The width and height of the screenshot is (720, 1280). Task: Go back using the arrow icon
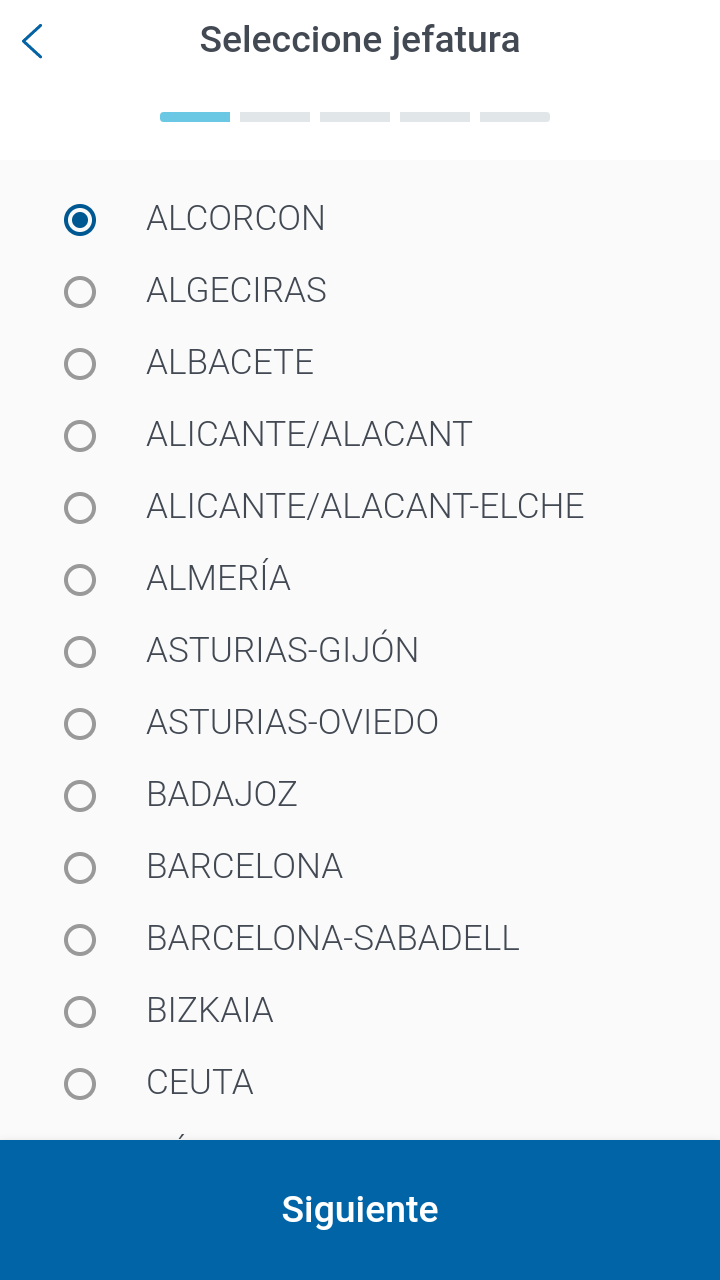pyautogui.click(x=32, y=41)
